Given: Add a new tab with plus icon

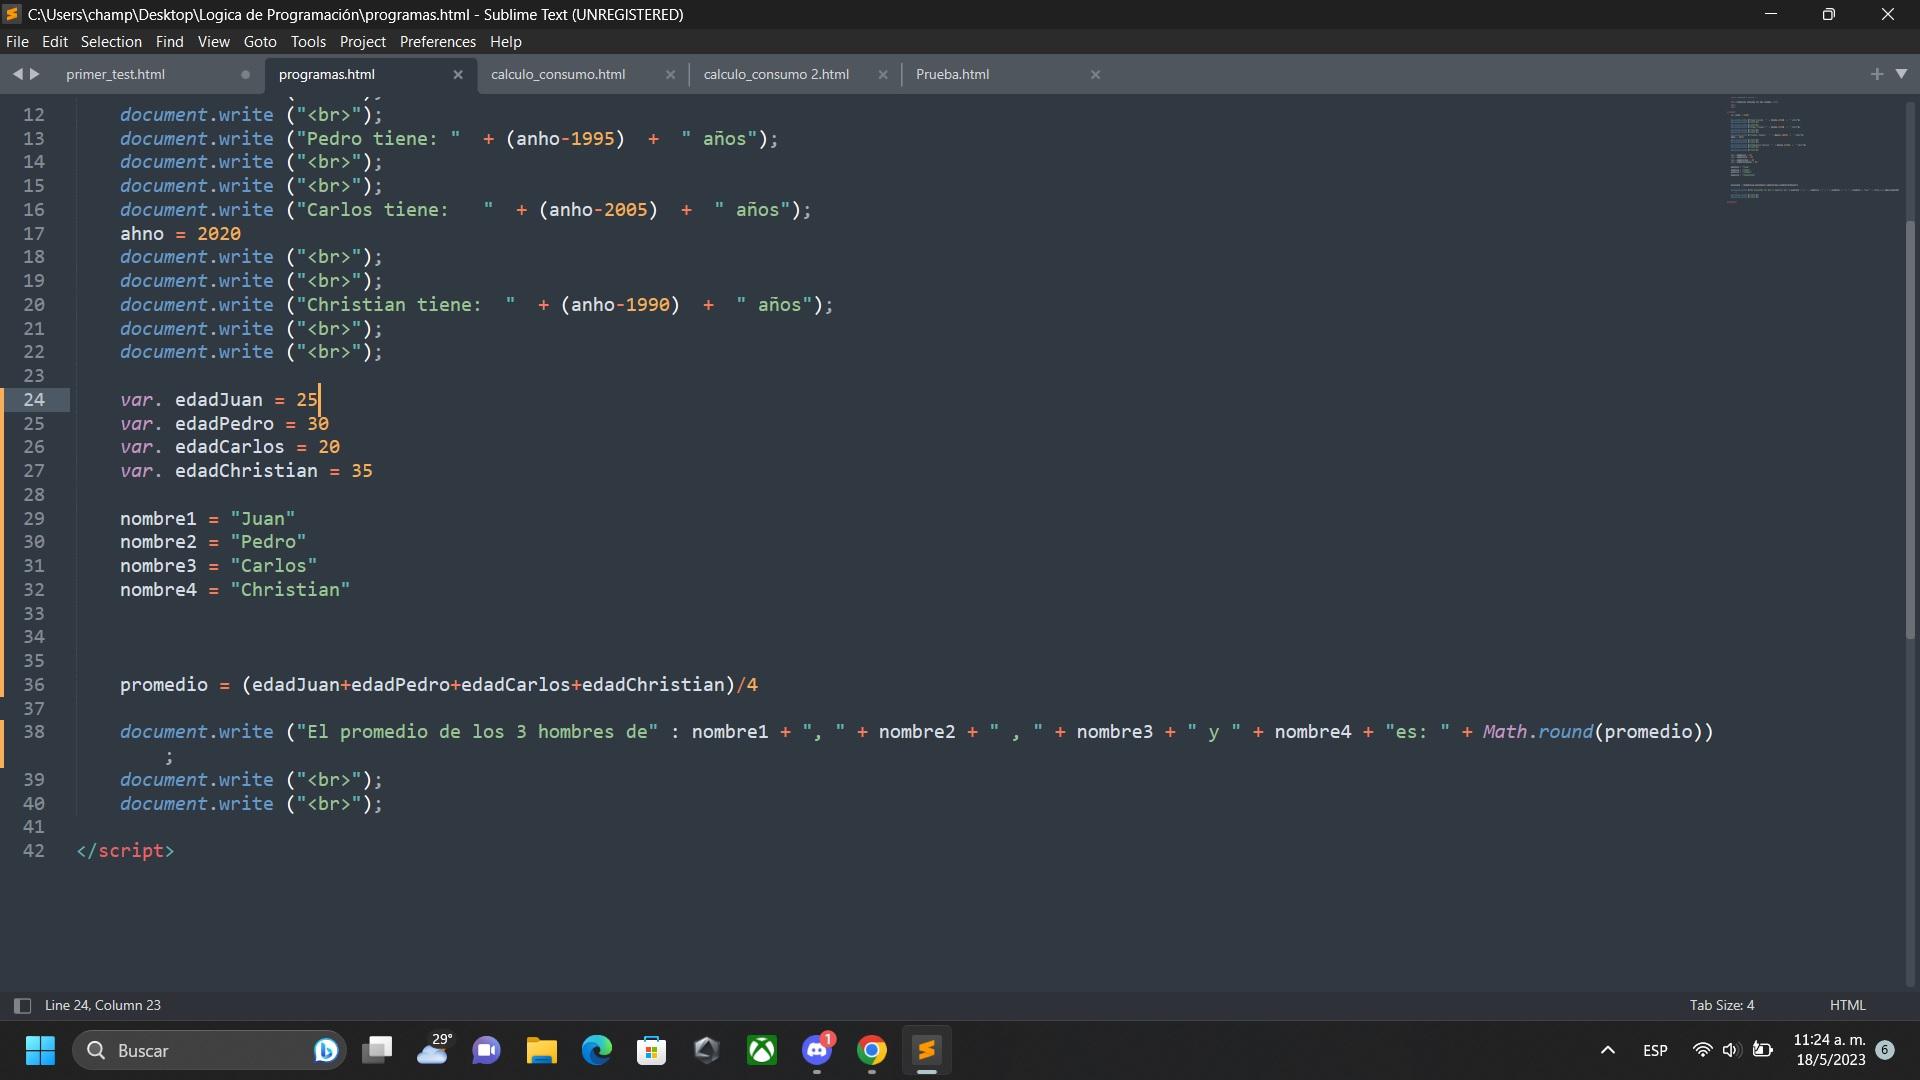Looking at the screenshot, I should click(1876, 74).
